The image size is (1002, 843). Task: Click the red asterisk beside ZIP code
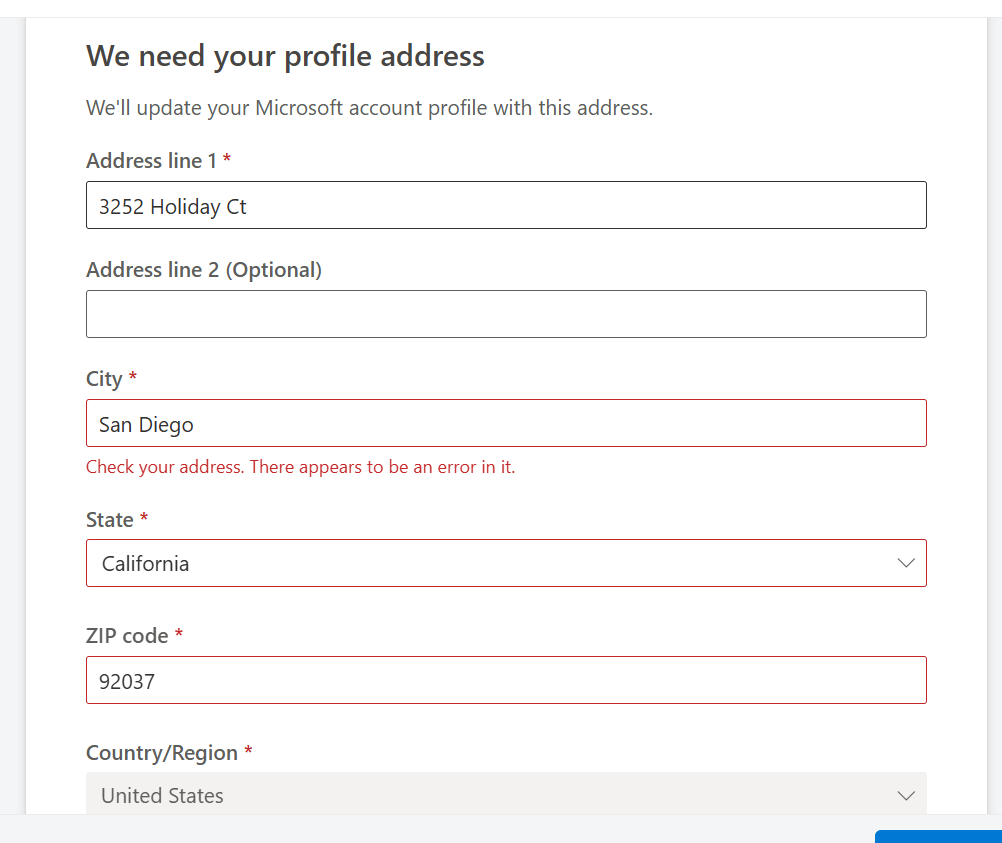179,635
